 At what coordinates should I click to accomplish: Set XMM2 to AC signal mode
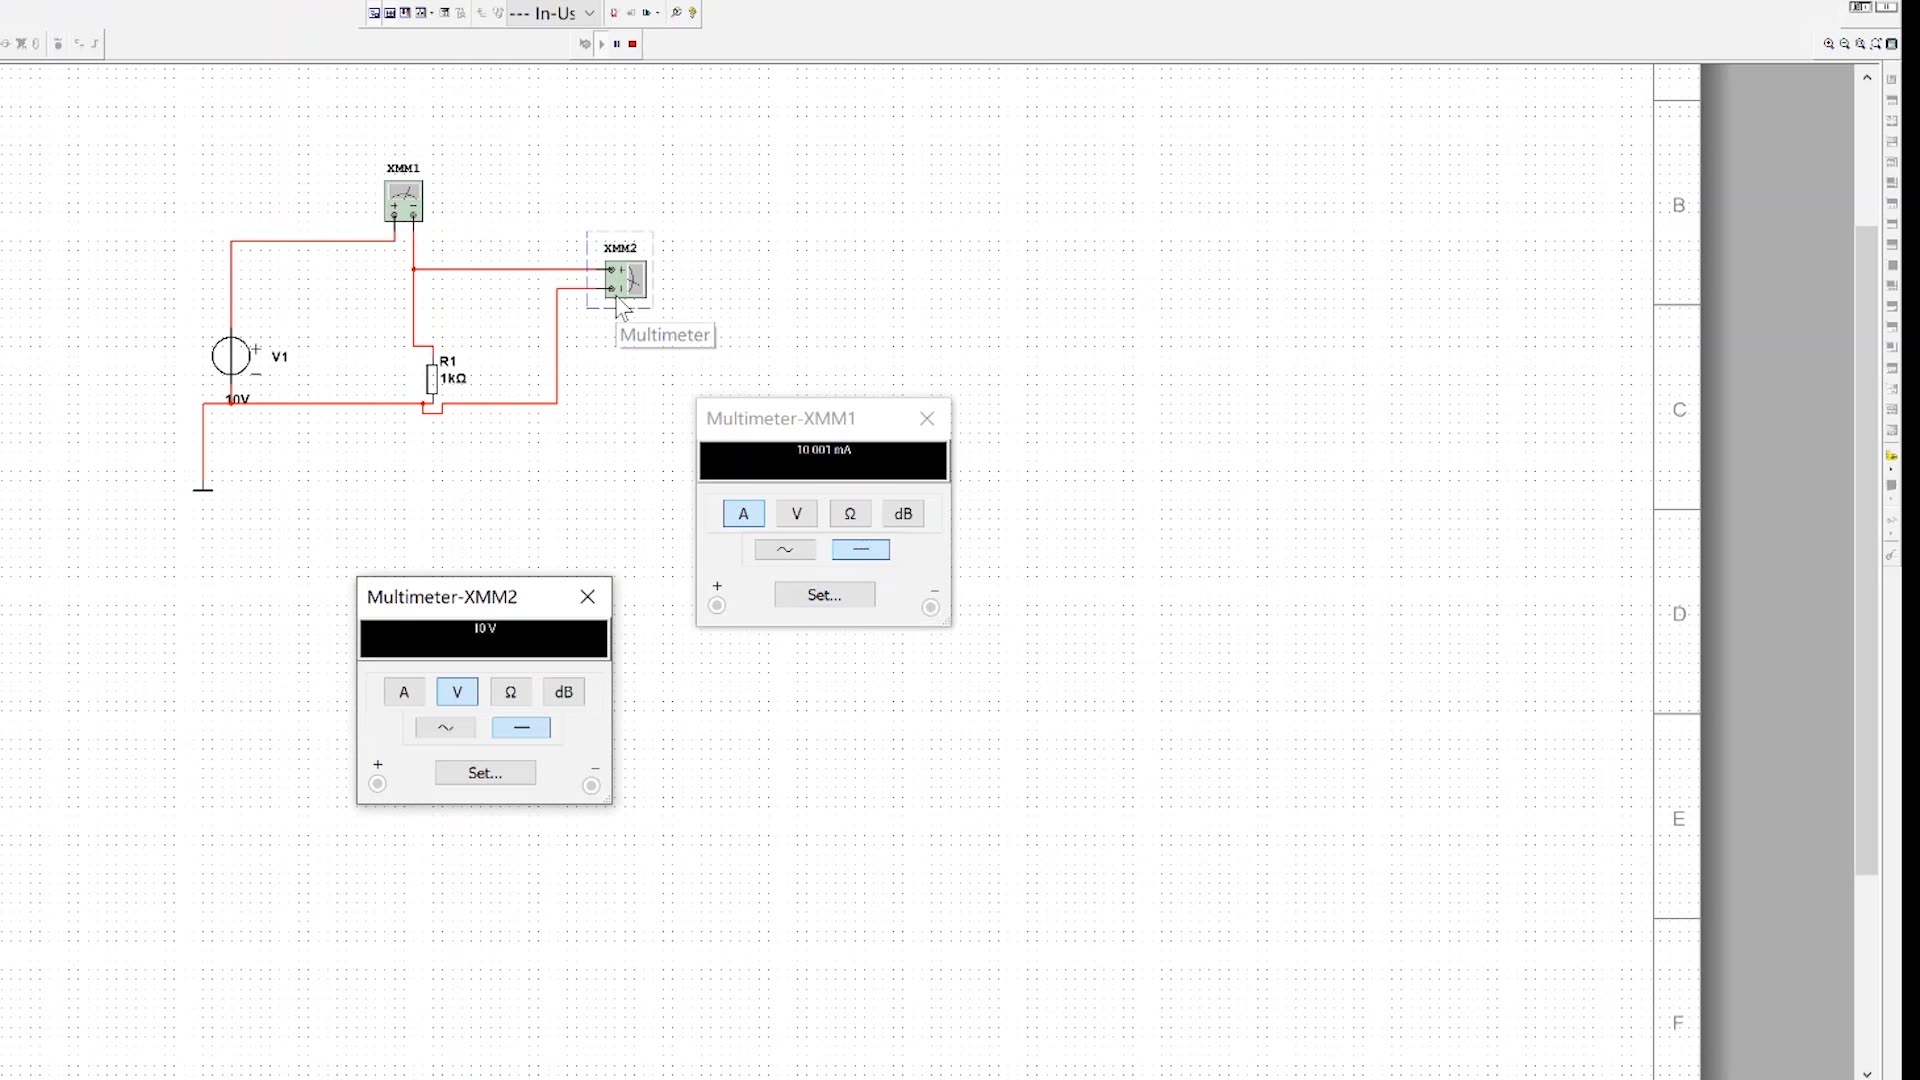445,728
